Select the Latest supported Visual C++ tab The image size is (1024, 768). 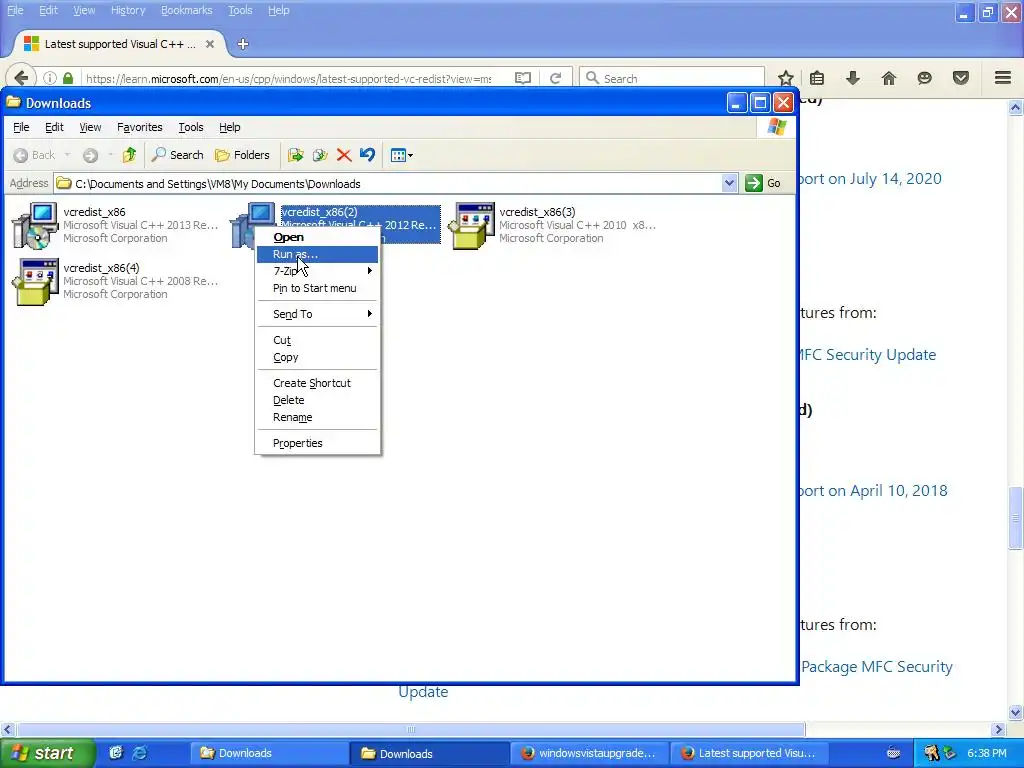point(119,44)
